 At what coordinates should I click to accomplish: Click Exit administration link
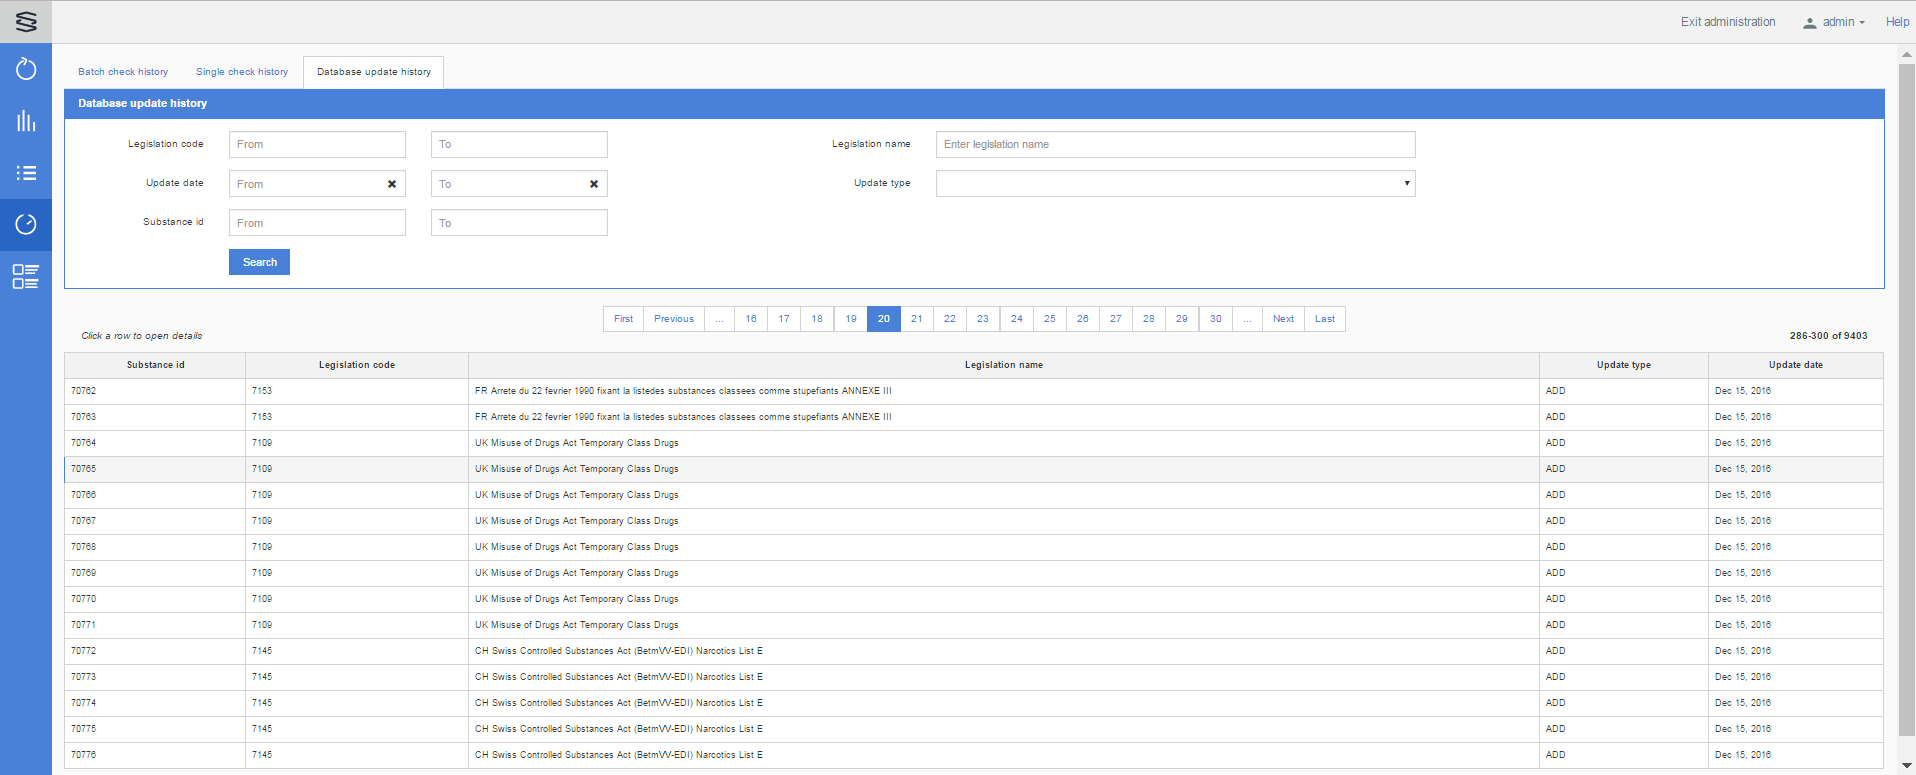1727,22
